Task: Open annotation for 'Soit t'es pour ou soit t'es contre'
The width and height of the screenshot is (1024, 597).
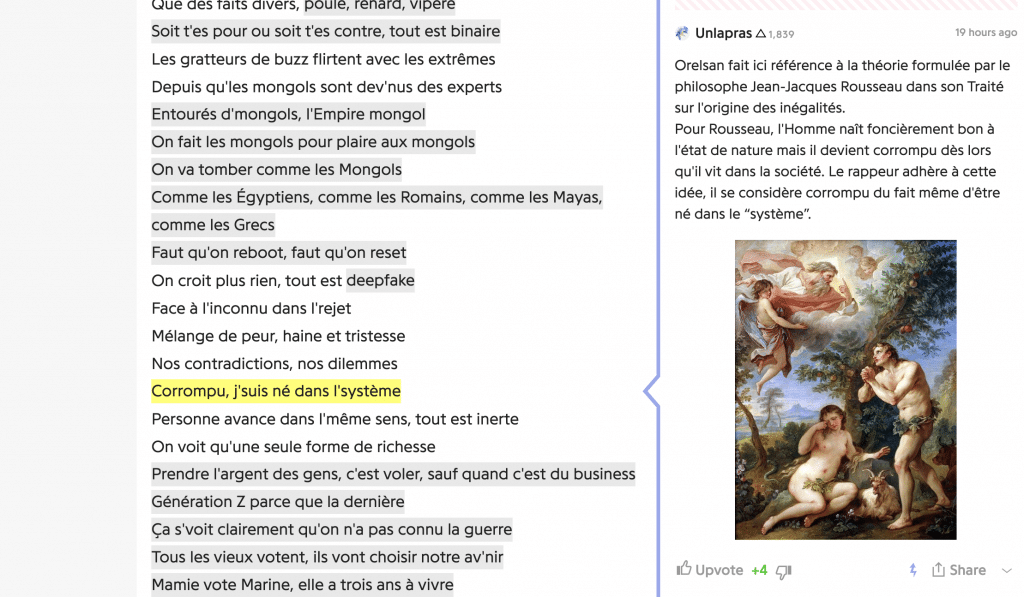Action: pos(325,31)
